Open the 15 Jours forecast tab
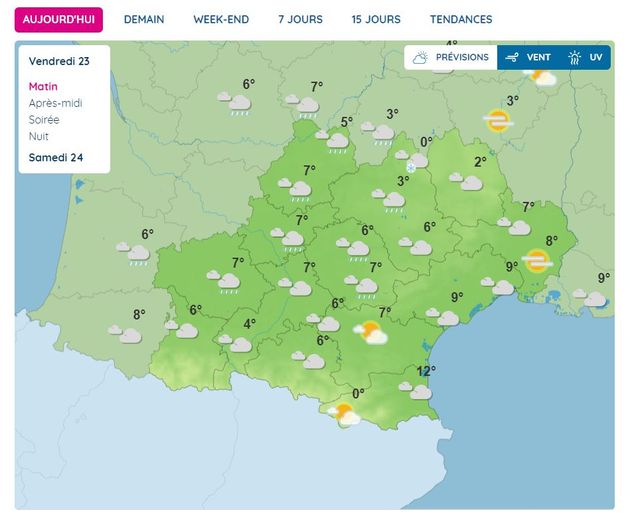 coord(376,20)
